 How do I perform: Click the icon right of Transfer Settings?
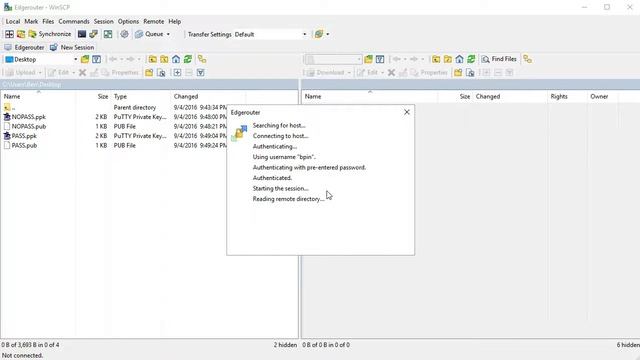pyautogui.click(x=319, y=34)
